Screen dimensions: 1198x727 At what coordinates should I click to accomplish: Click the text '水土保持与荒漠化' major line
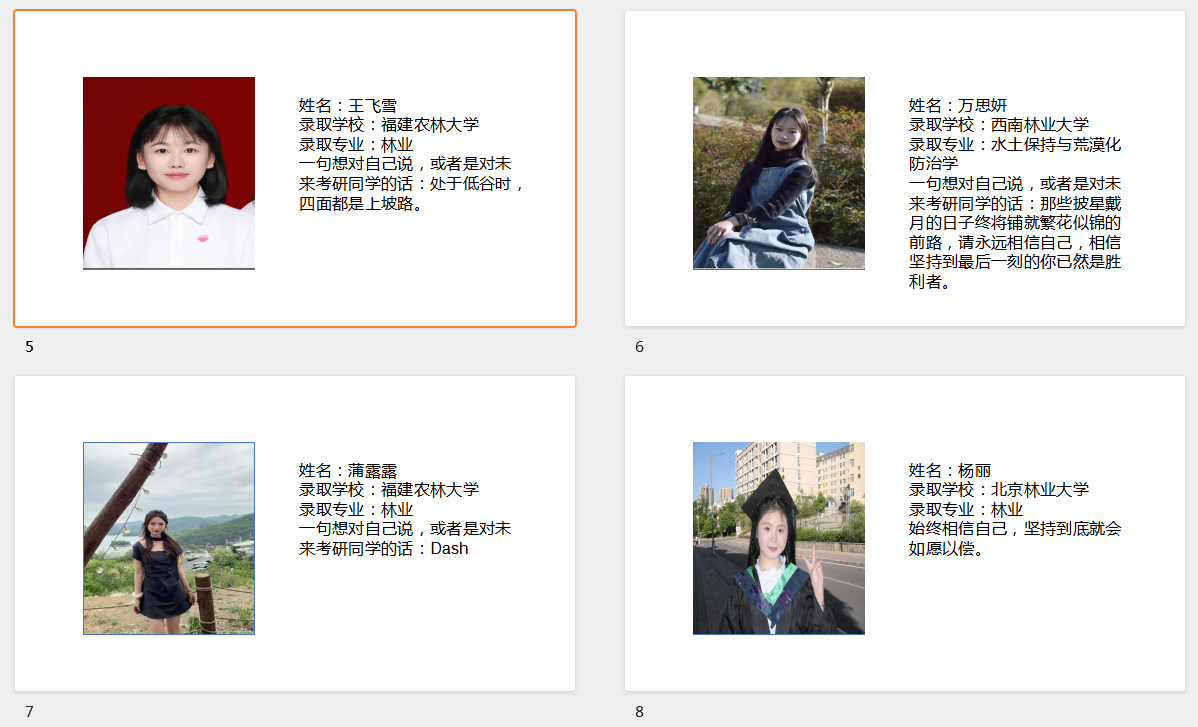[x=1056, y=144]
